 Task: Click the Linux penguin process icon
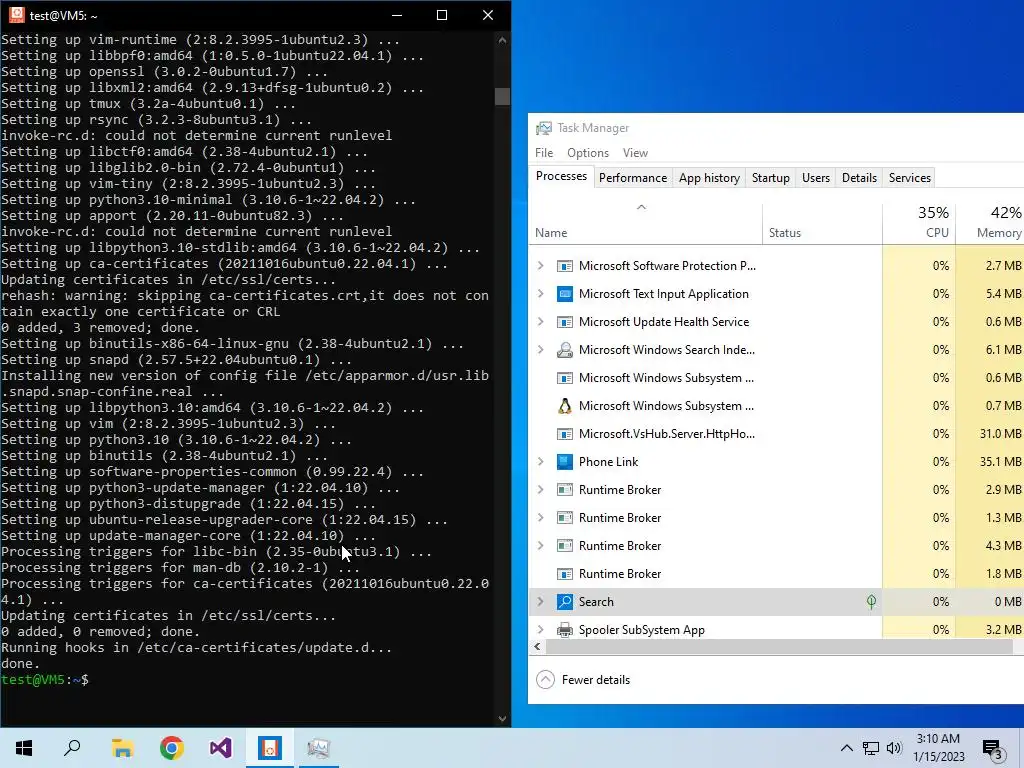pos(564,406)
